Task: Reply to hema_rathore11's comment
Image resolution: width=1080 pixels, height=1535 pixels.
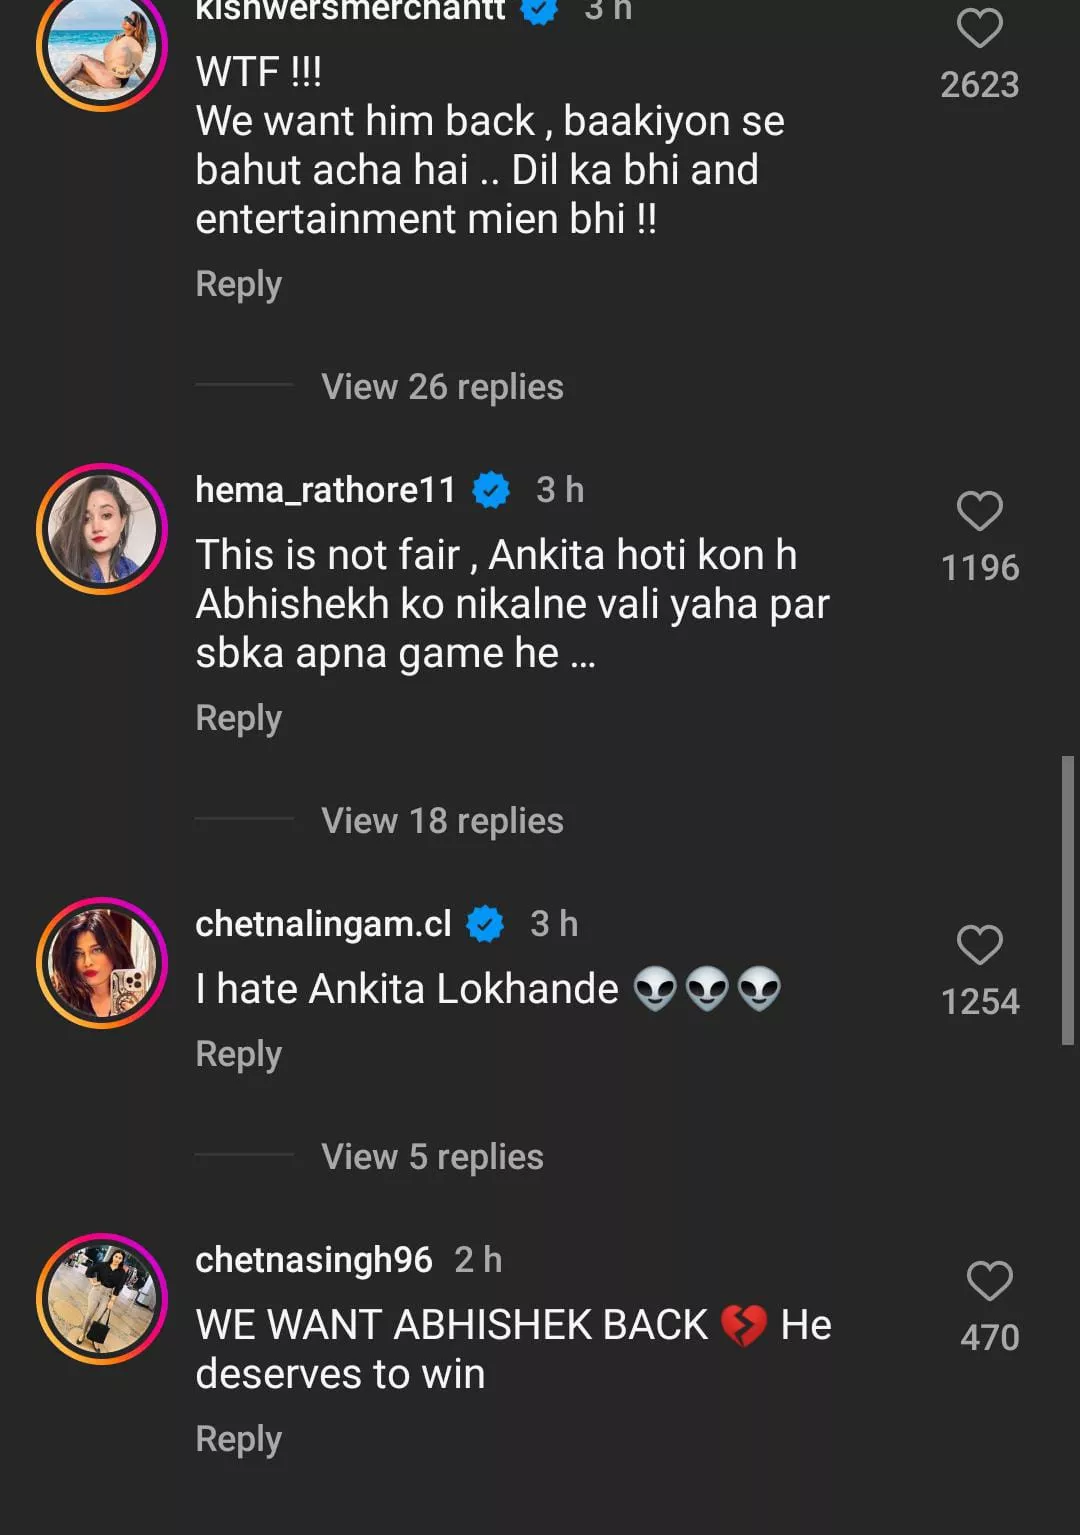Action: tap(238, 718)
